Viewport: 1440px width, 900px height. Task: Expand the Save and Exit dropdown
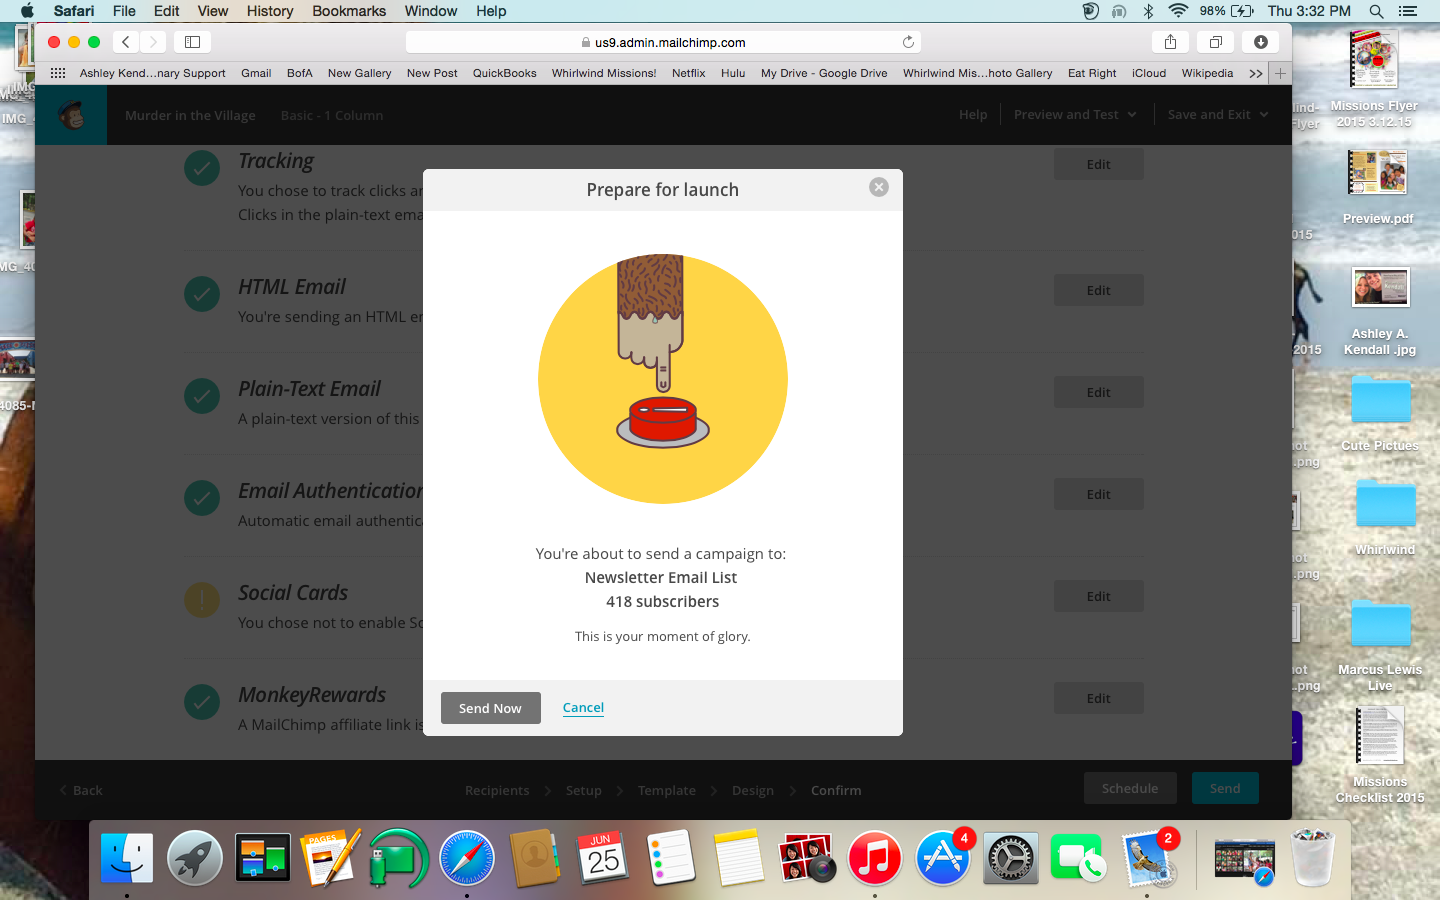click(1217, 115)
